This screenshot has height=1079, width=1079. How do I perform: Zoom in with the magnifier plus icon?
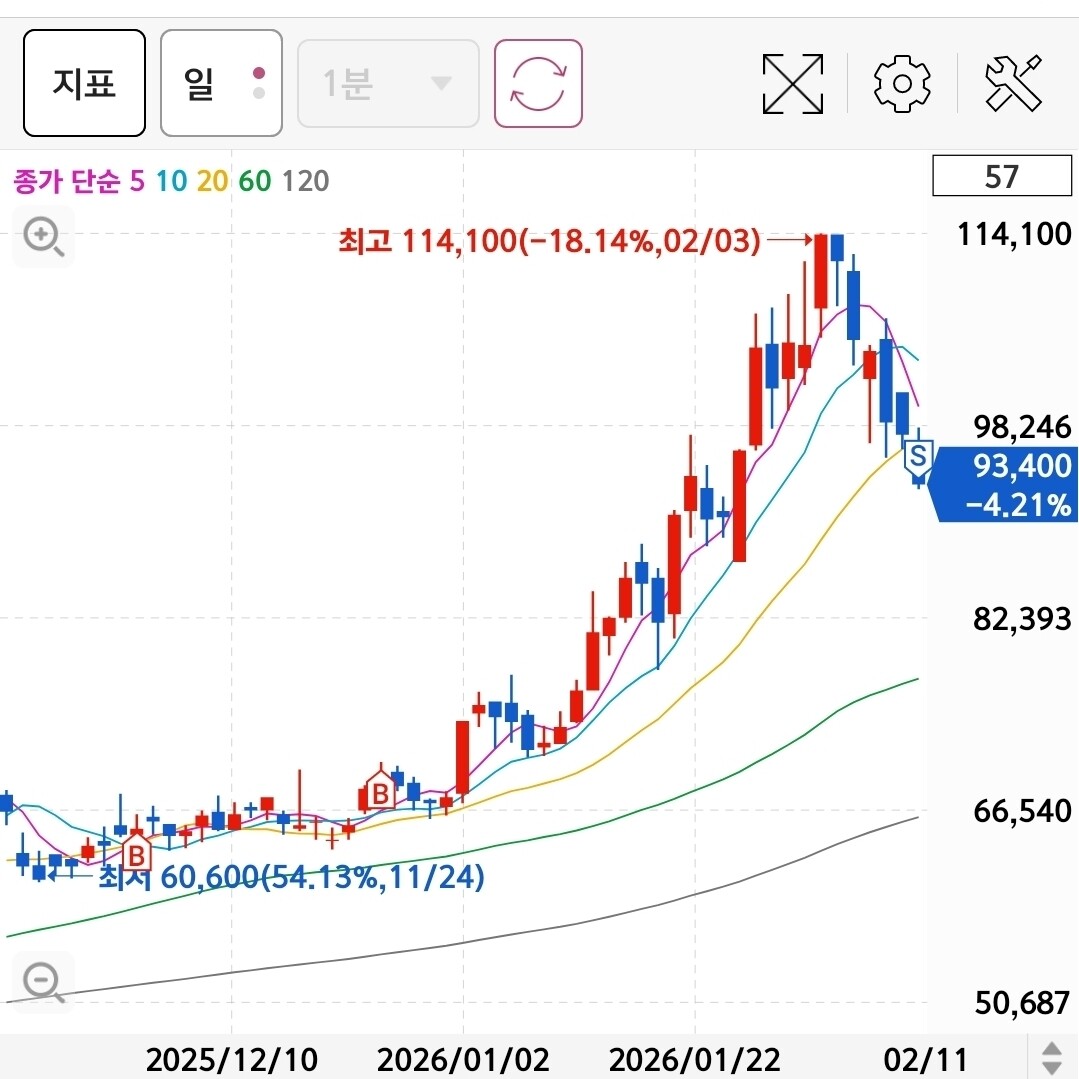pos(43,236)
